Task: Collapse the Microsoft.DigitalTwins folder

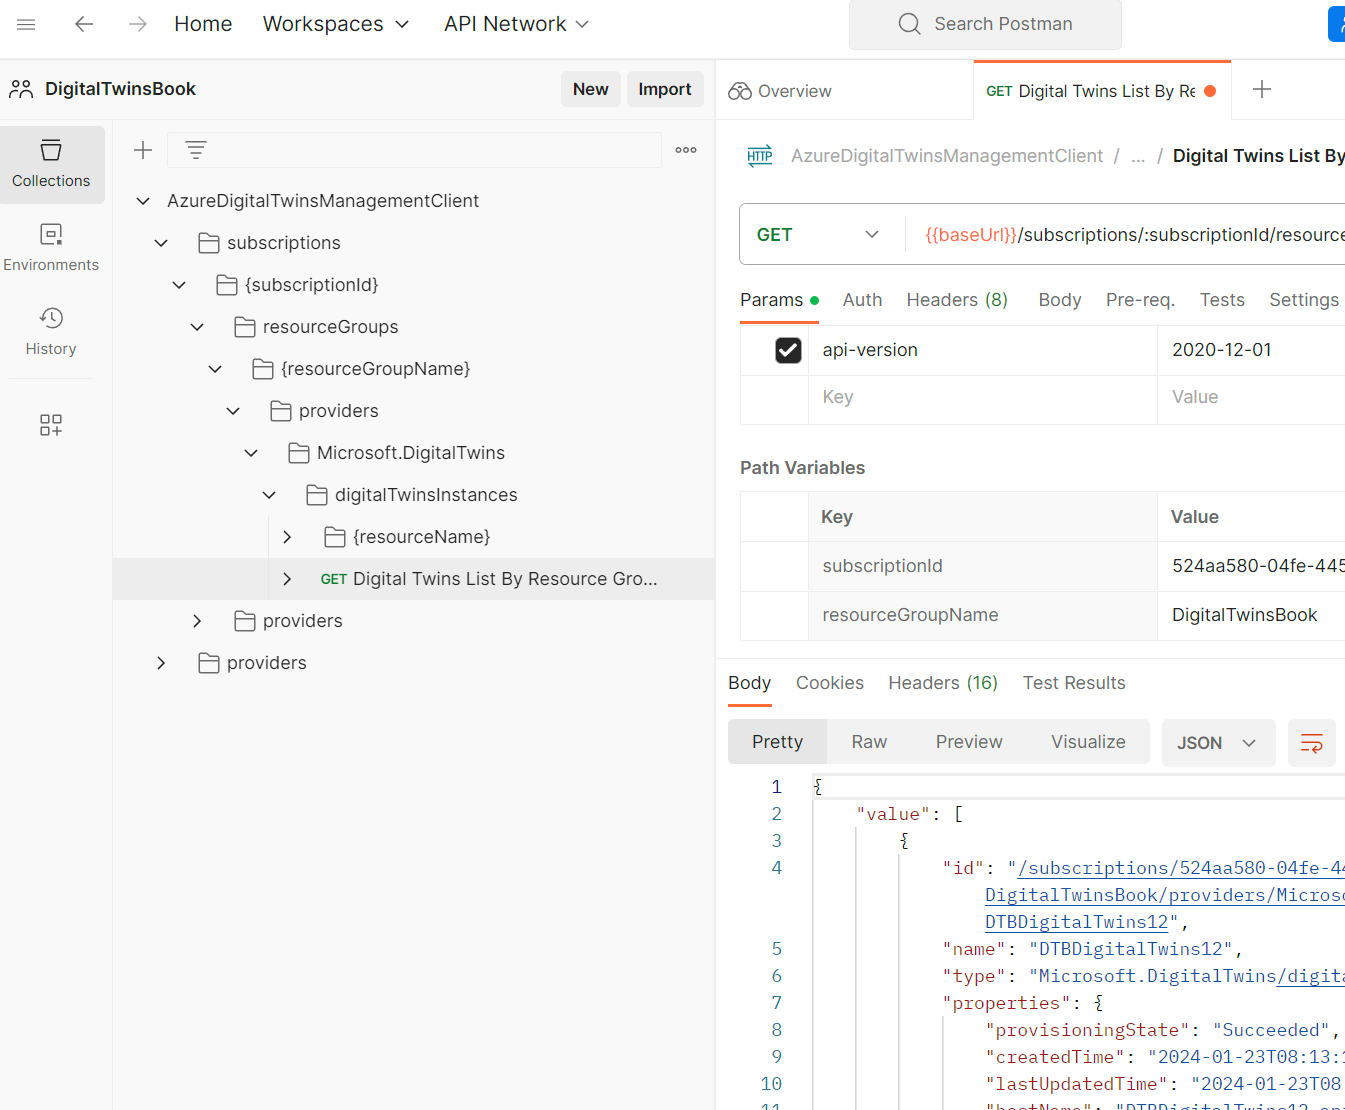Action: click(x=251, y=453)
